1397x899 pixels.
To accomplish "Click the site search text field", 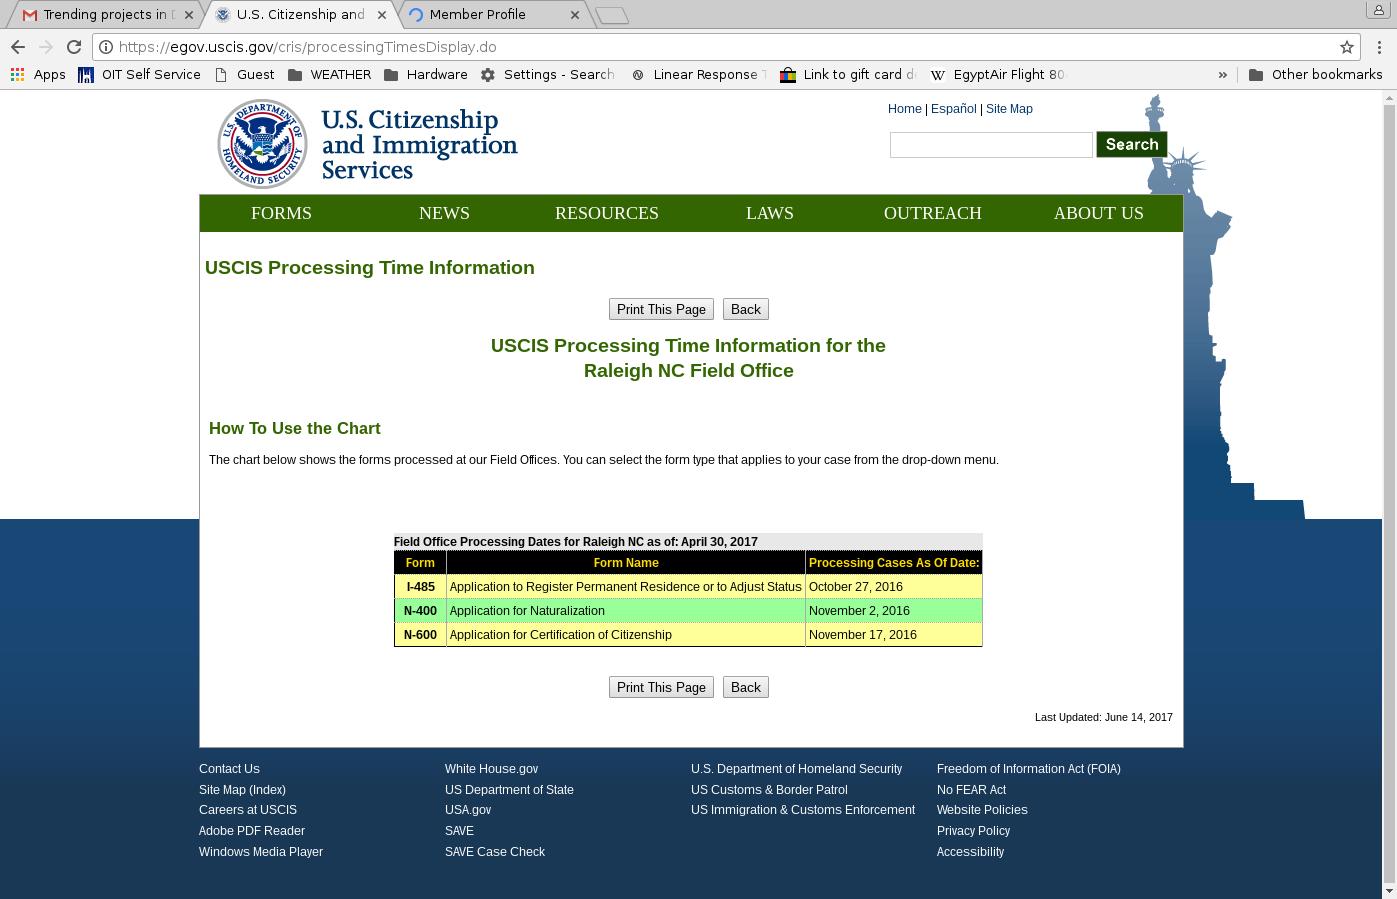I will pos(991,145).
